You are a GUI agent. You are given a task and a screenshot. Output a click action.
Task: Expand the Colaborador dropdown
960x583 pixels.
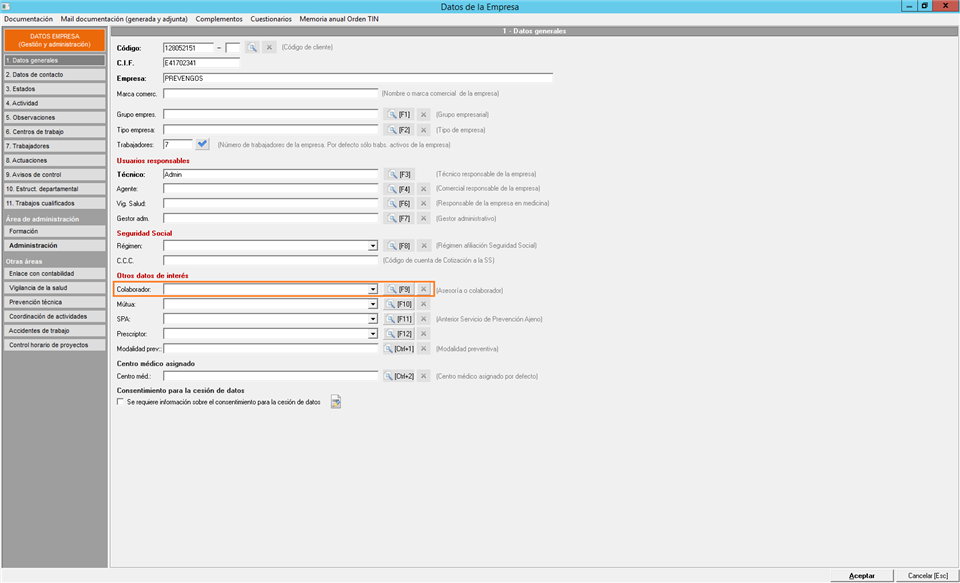(373, 289)
